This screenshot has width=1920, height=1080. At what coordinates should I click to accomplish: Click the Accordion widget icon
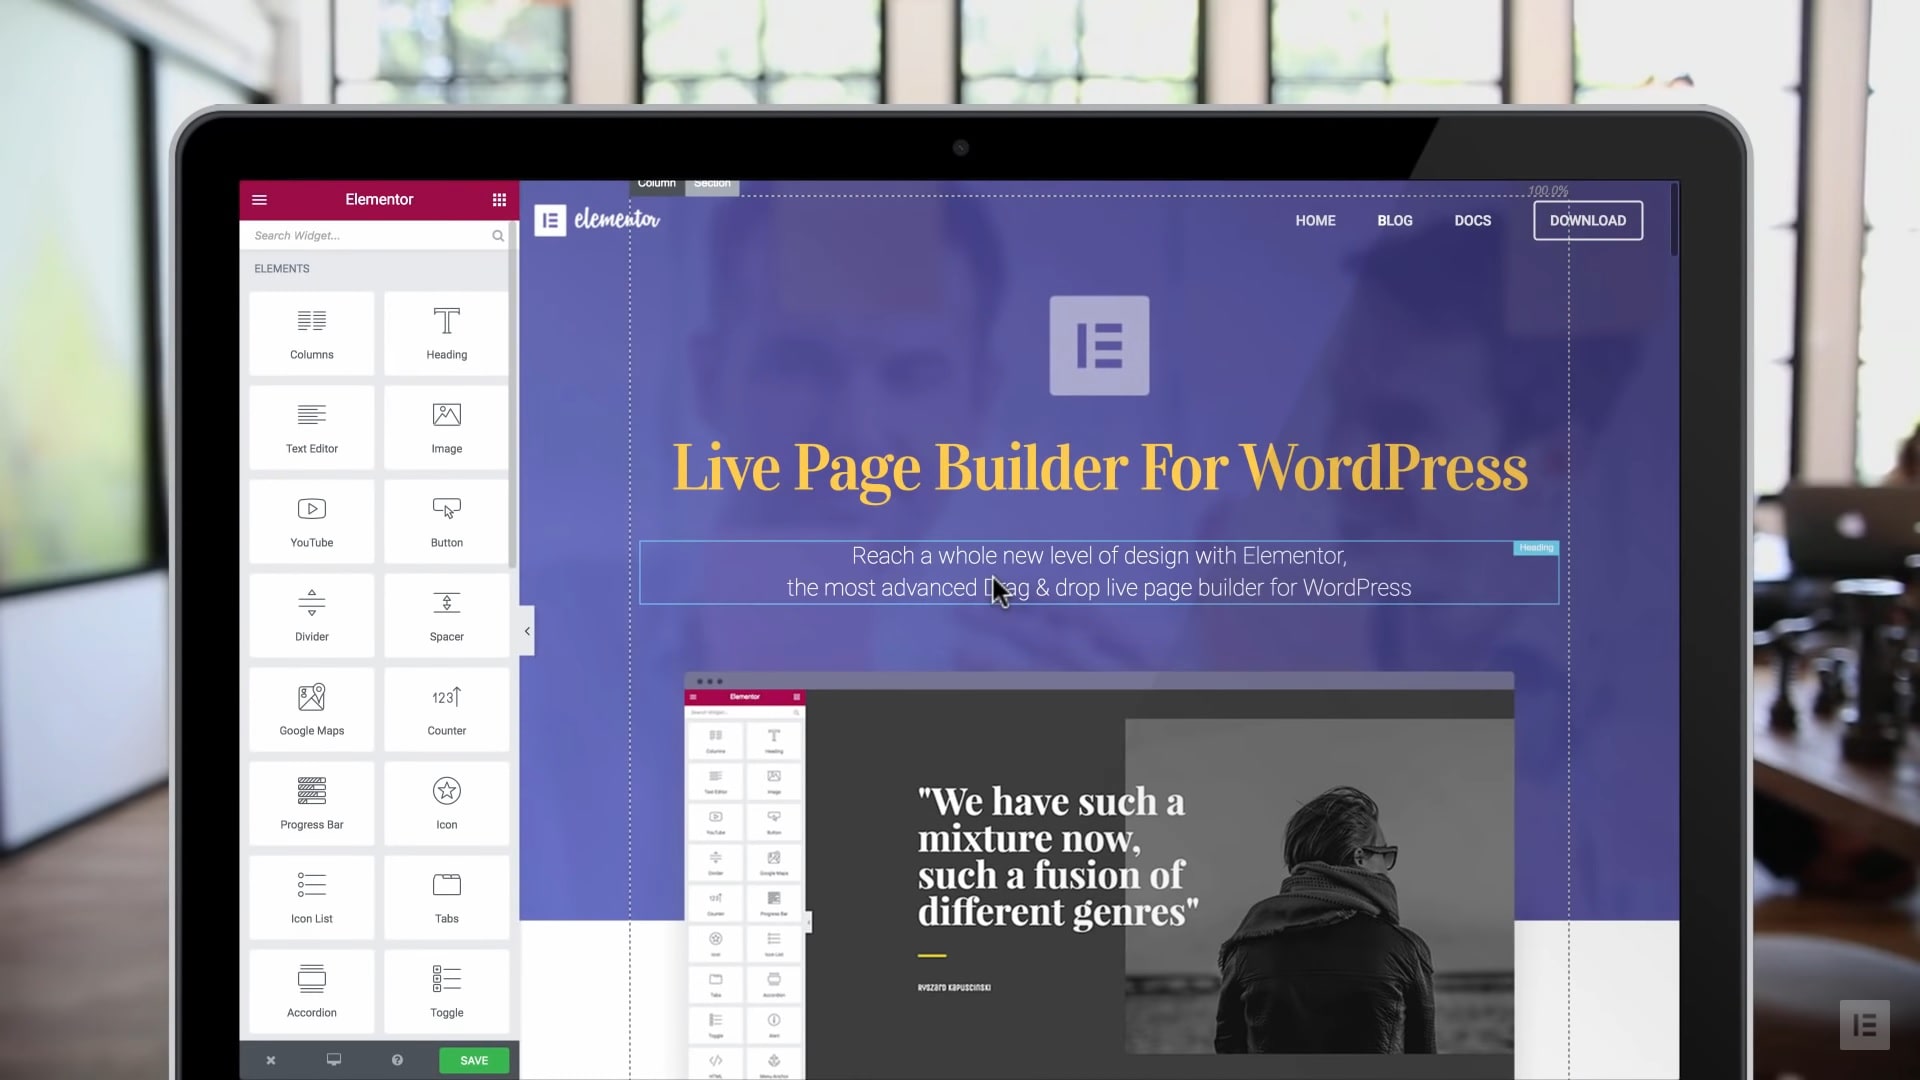pos(311,989)
